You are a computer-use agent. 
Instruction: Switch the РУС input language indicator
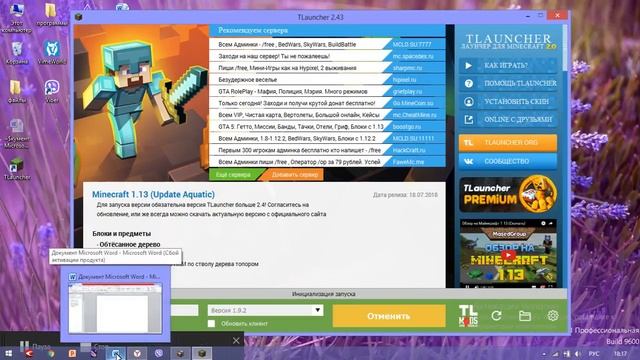pos(594,354)
